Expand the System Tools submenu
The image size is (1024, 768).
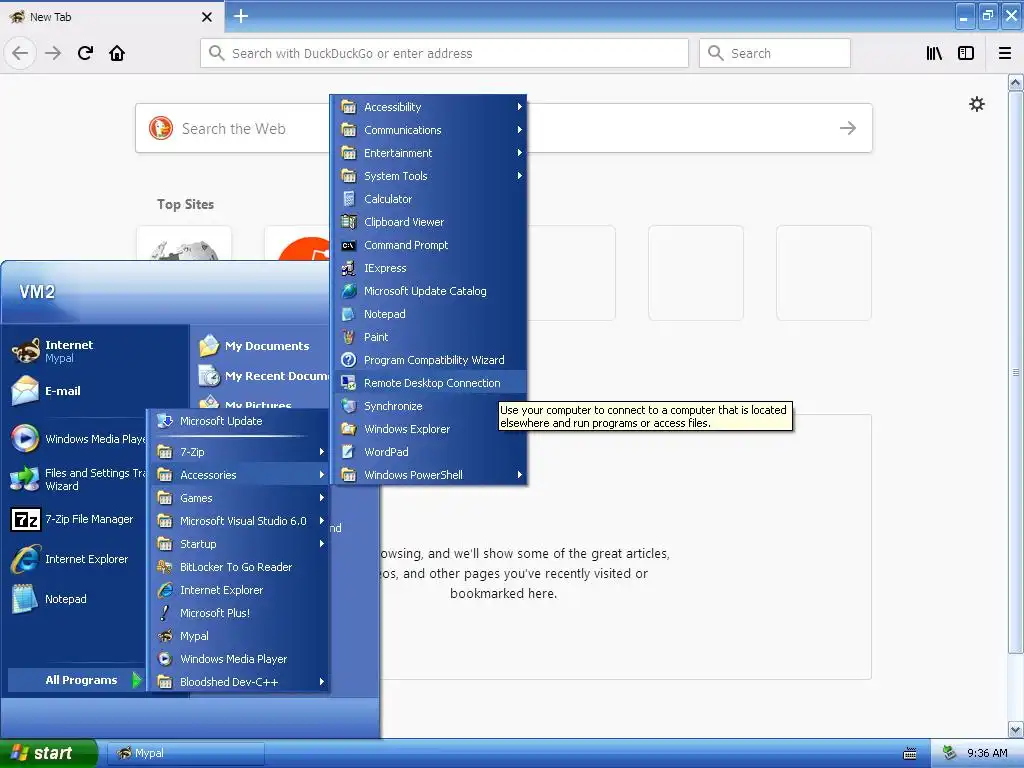coord(431,176)
